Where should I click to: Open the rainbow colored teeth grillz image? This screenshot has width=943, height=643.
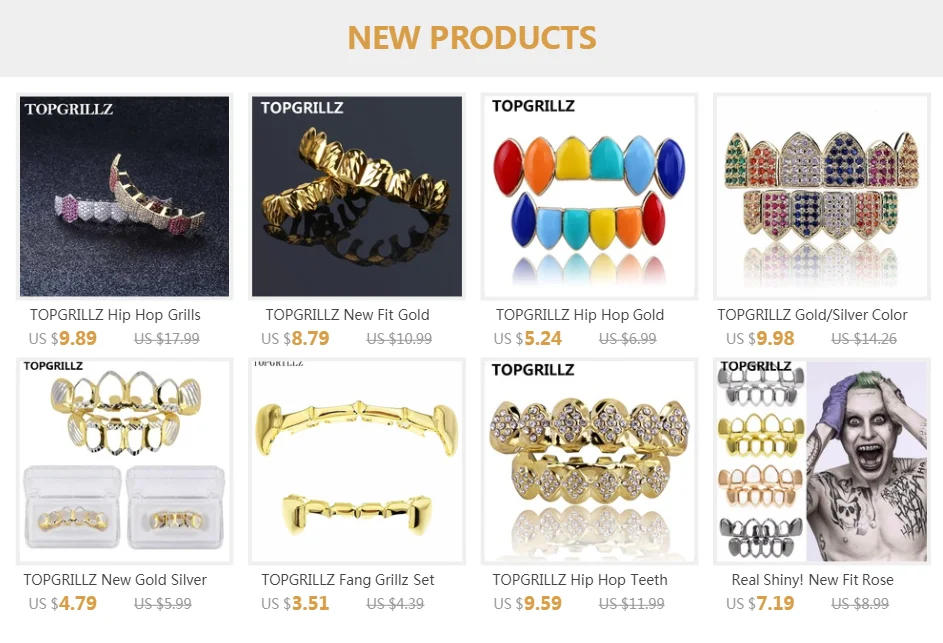click(589, 196)
